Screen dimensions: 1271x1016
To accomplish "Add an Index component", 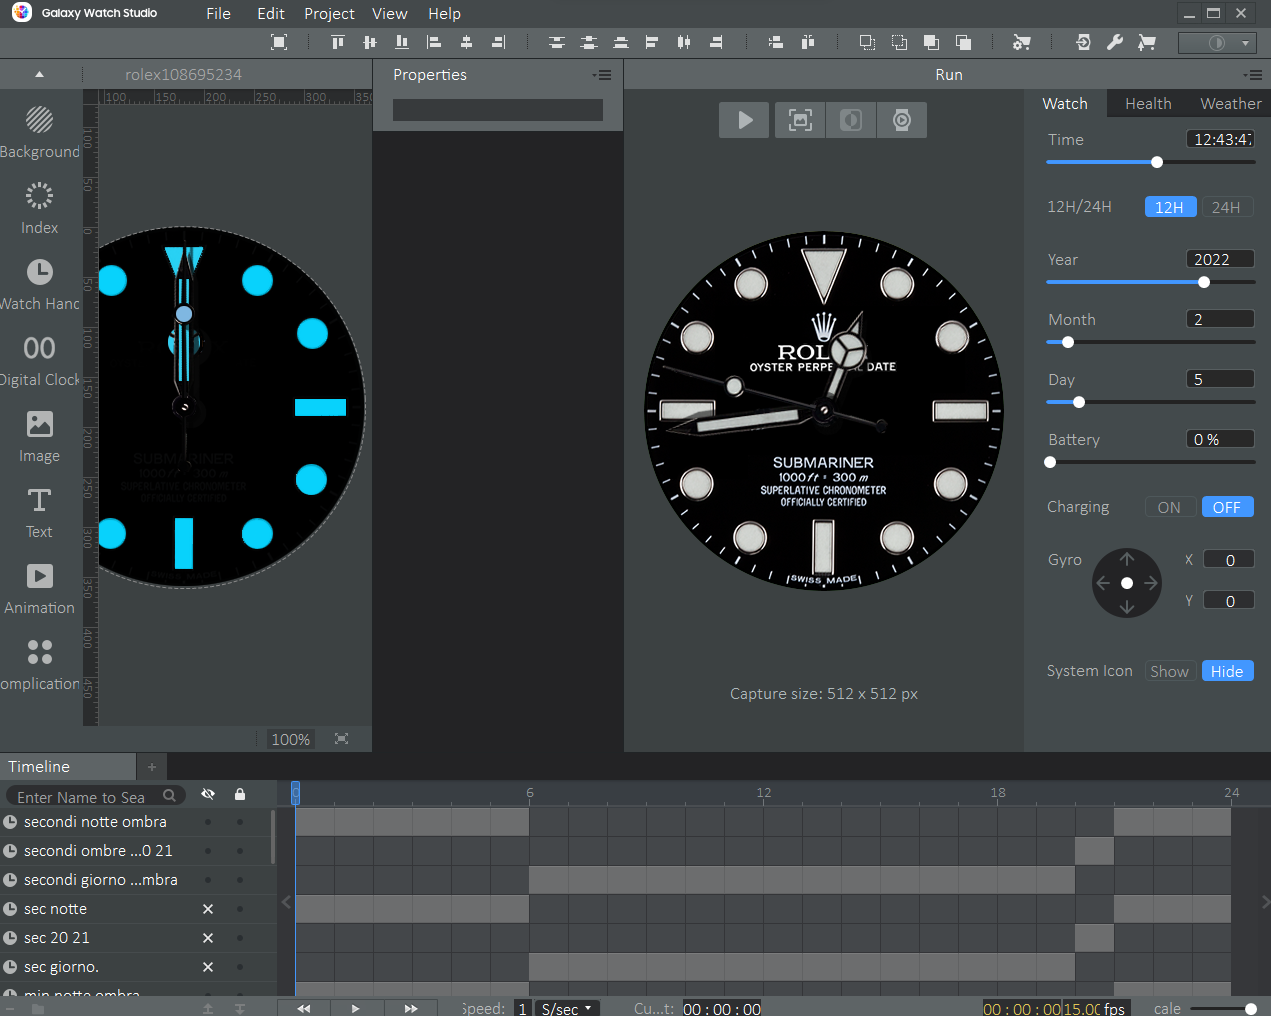I will (x=39, y=208).
